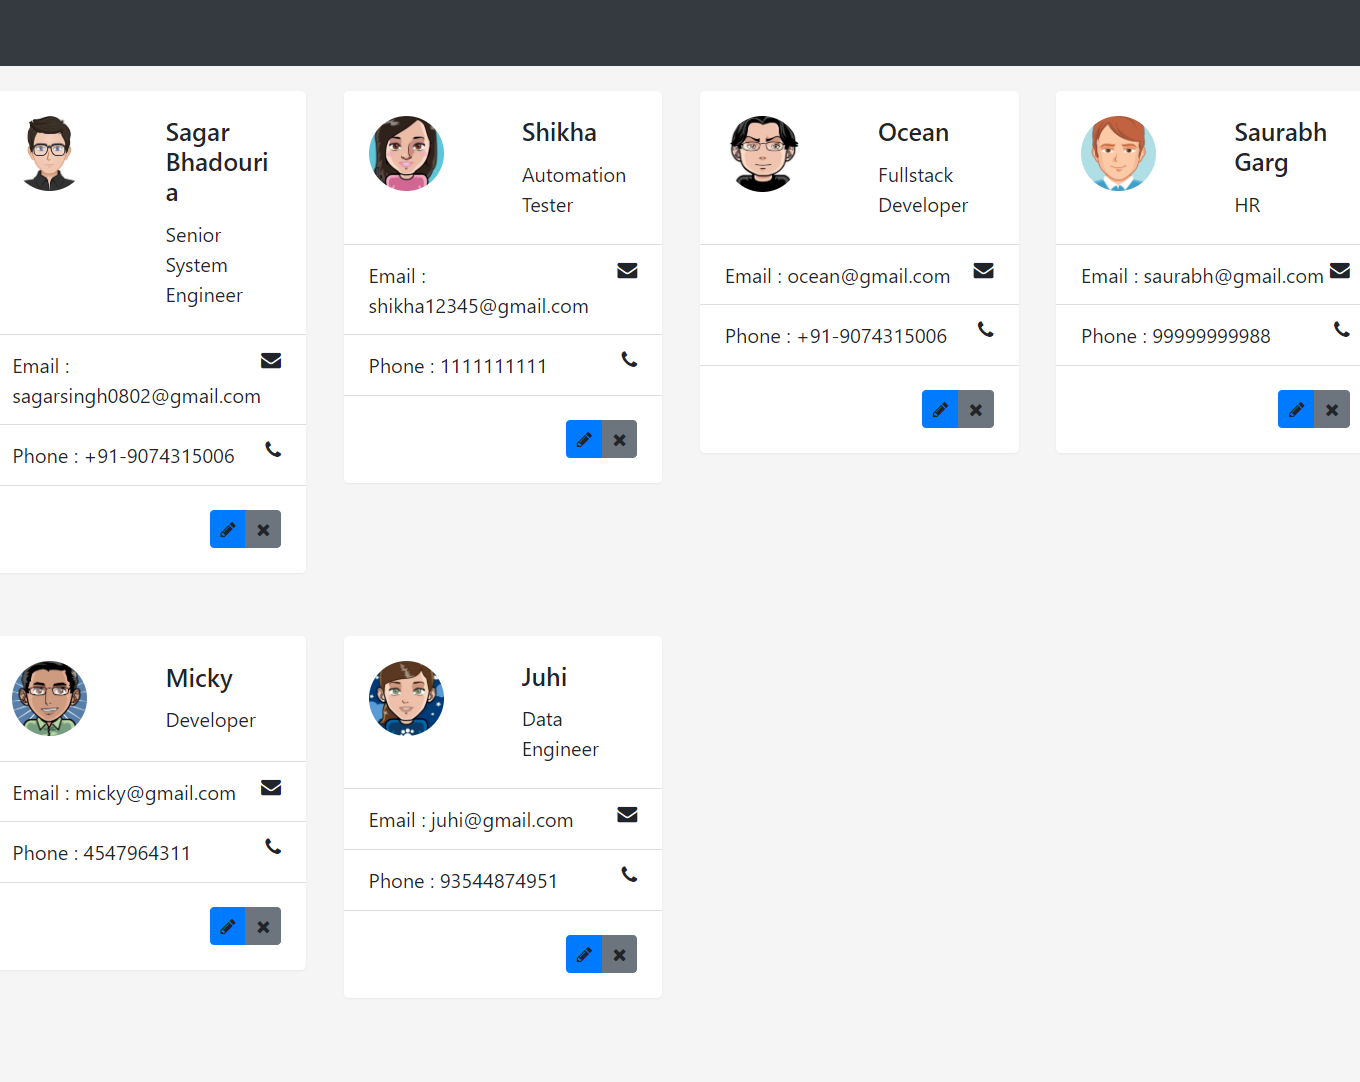
Task: Edit Shikha's employee card
Action: coord(584,439)
